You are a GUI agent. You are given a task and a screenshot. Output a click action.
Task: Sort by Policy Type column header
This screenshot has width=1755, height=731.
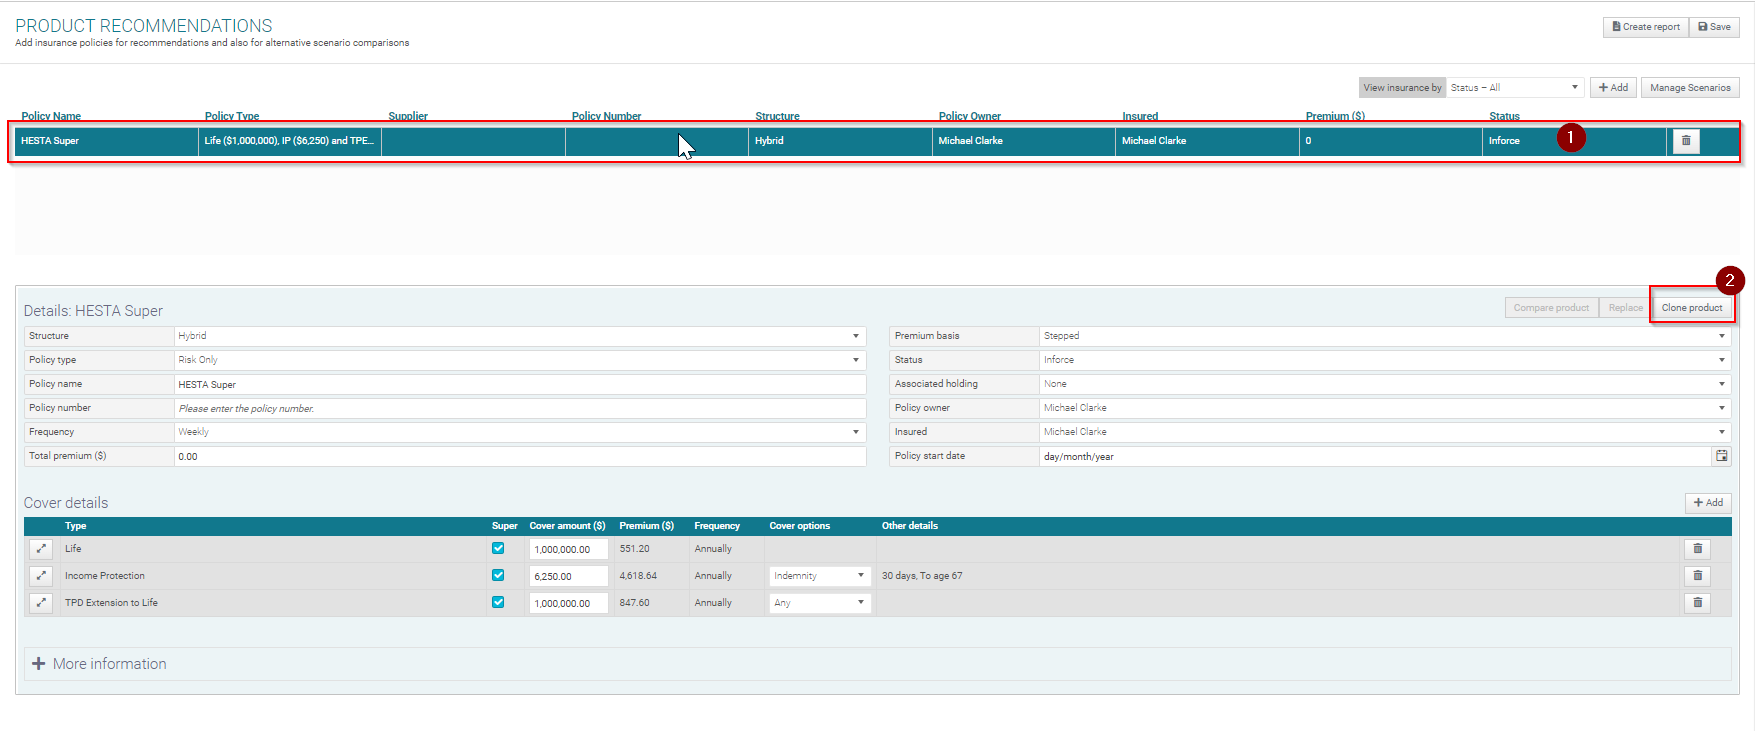[x=232, y=117]
